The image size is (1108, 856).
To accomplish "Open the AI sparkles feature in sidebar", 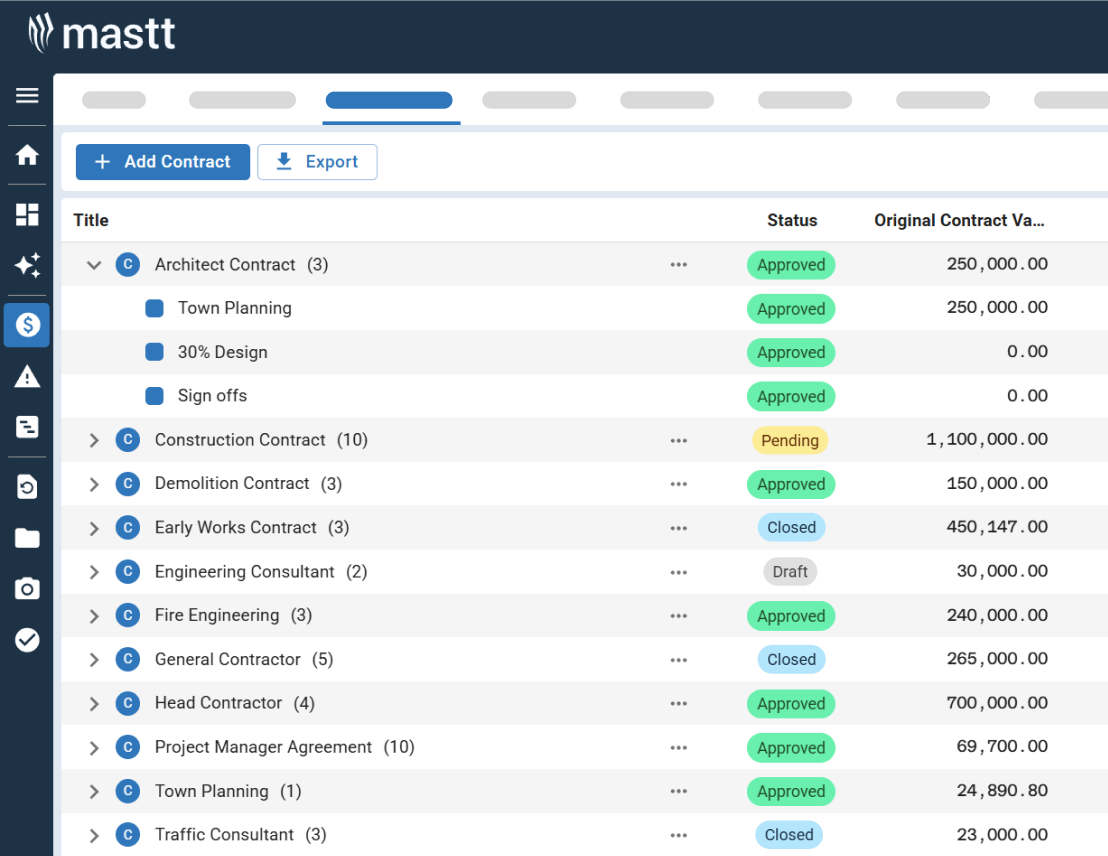I will tap(27, 266).
